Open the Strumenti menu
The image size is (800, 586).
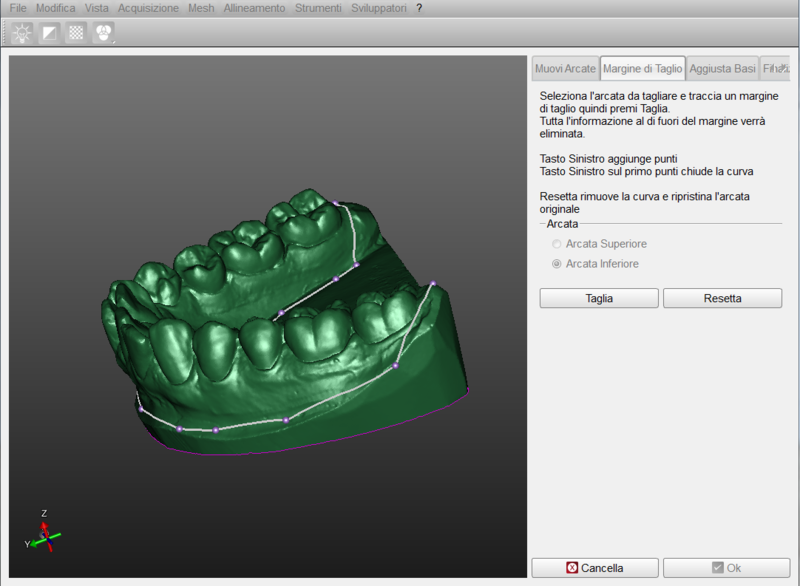(317, 8)
